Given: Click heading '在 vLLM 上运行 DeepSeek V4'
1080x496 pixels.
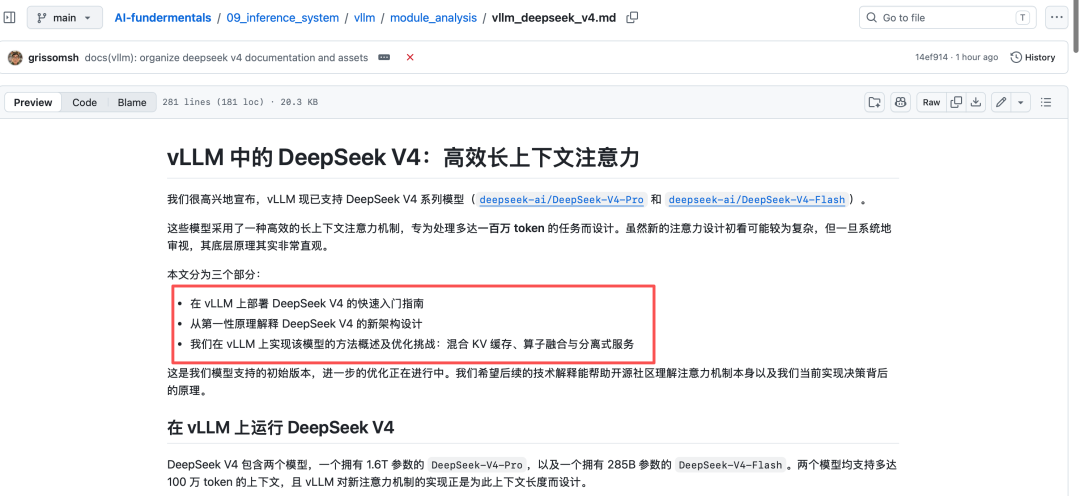Looking at the screenshot, I should click(280, 427).
